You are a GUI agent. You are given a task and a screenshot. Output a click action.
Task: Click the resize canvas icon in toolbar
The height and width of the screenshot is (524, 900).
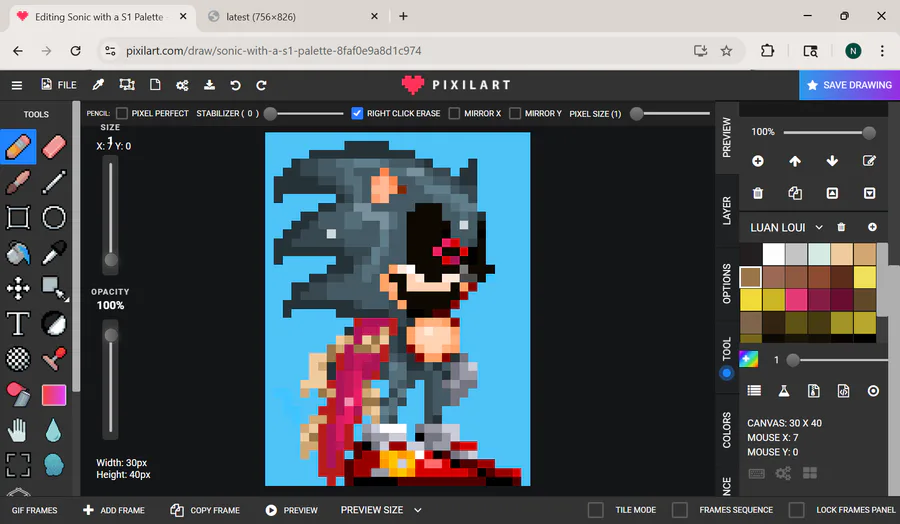pos(127,85)
